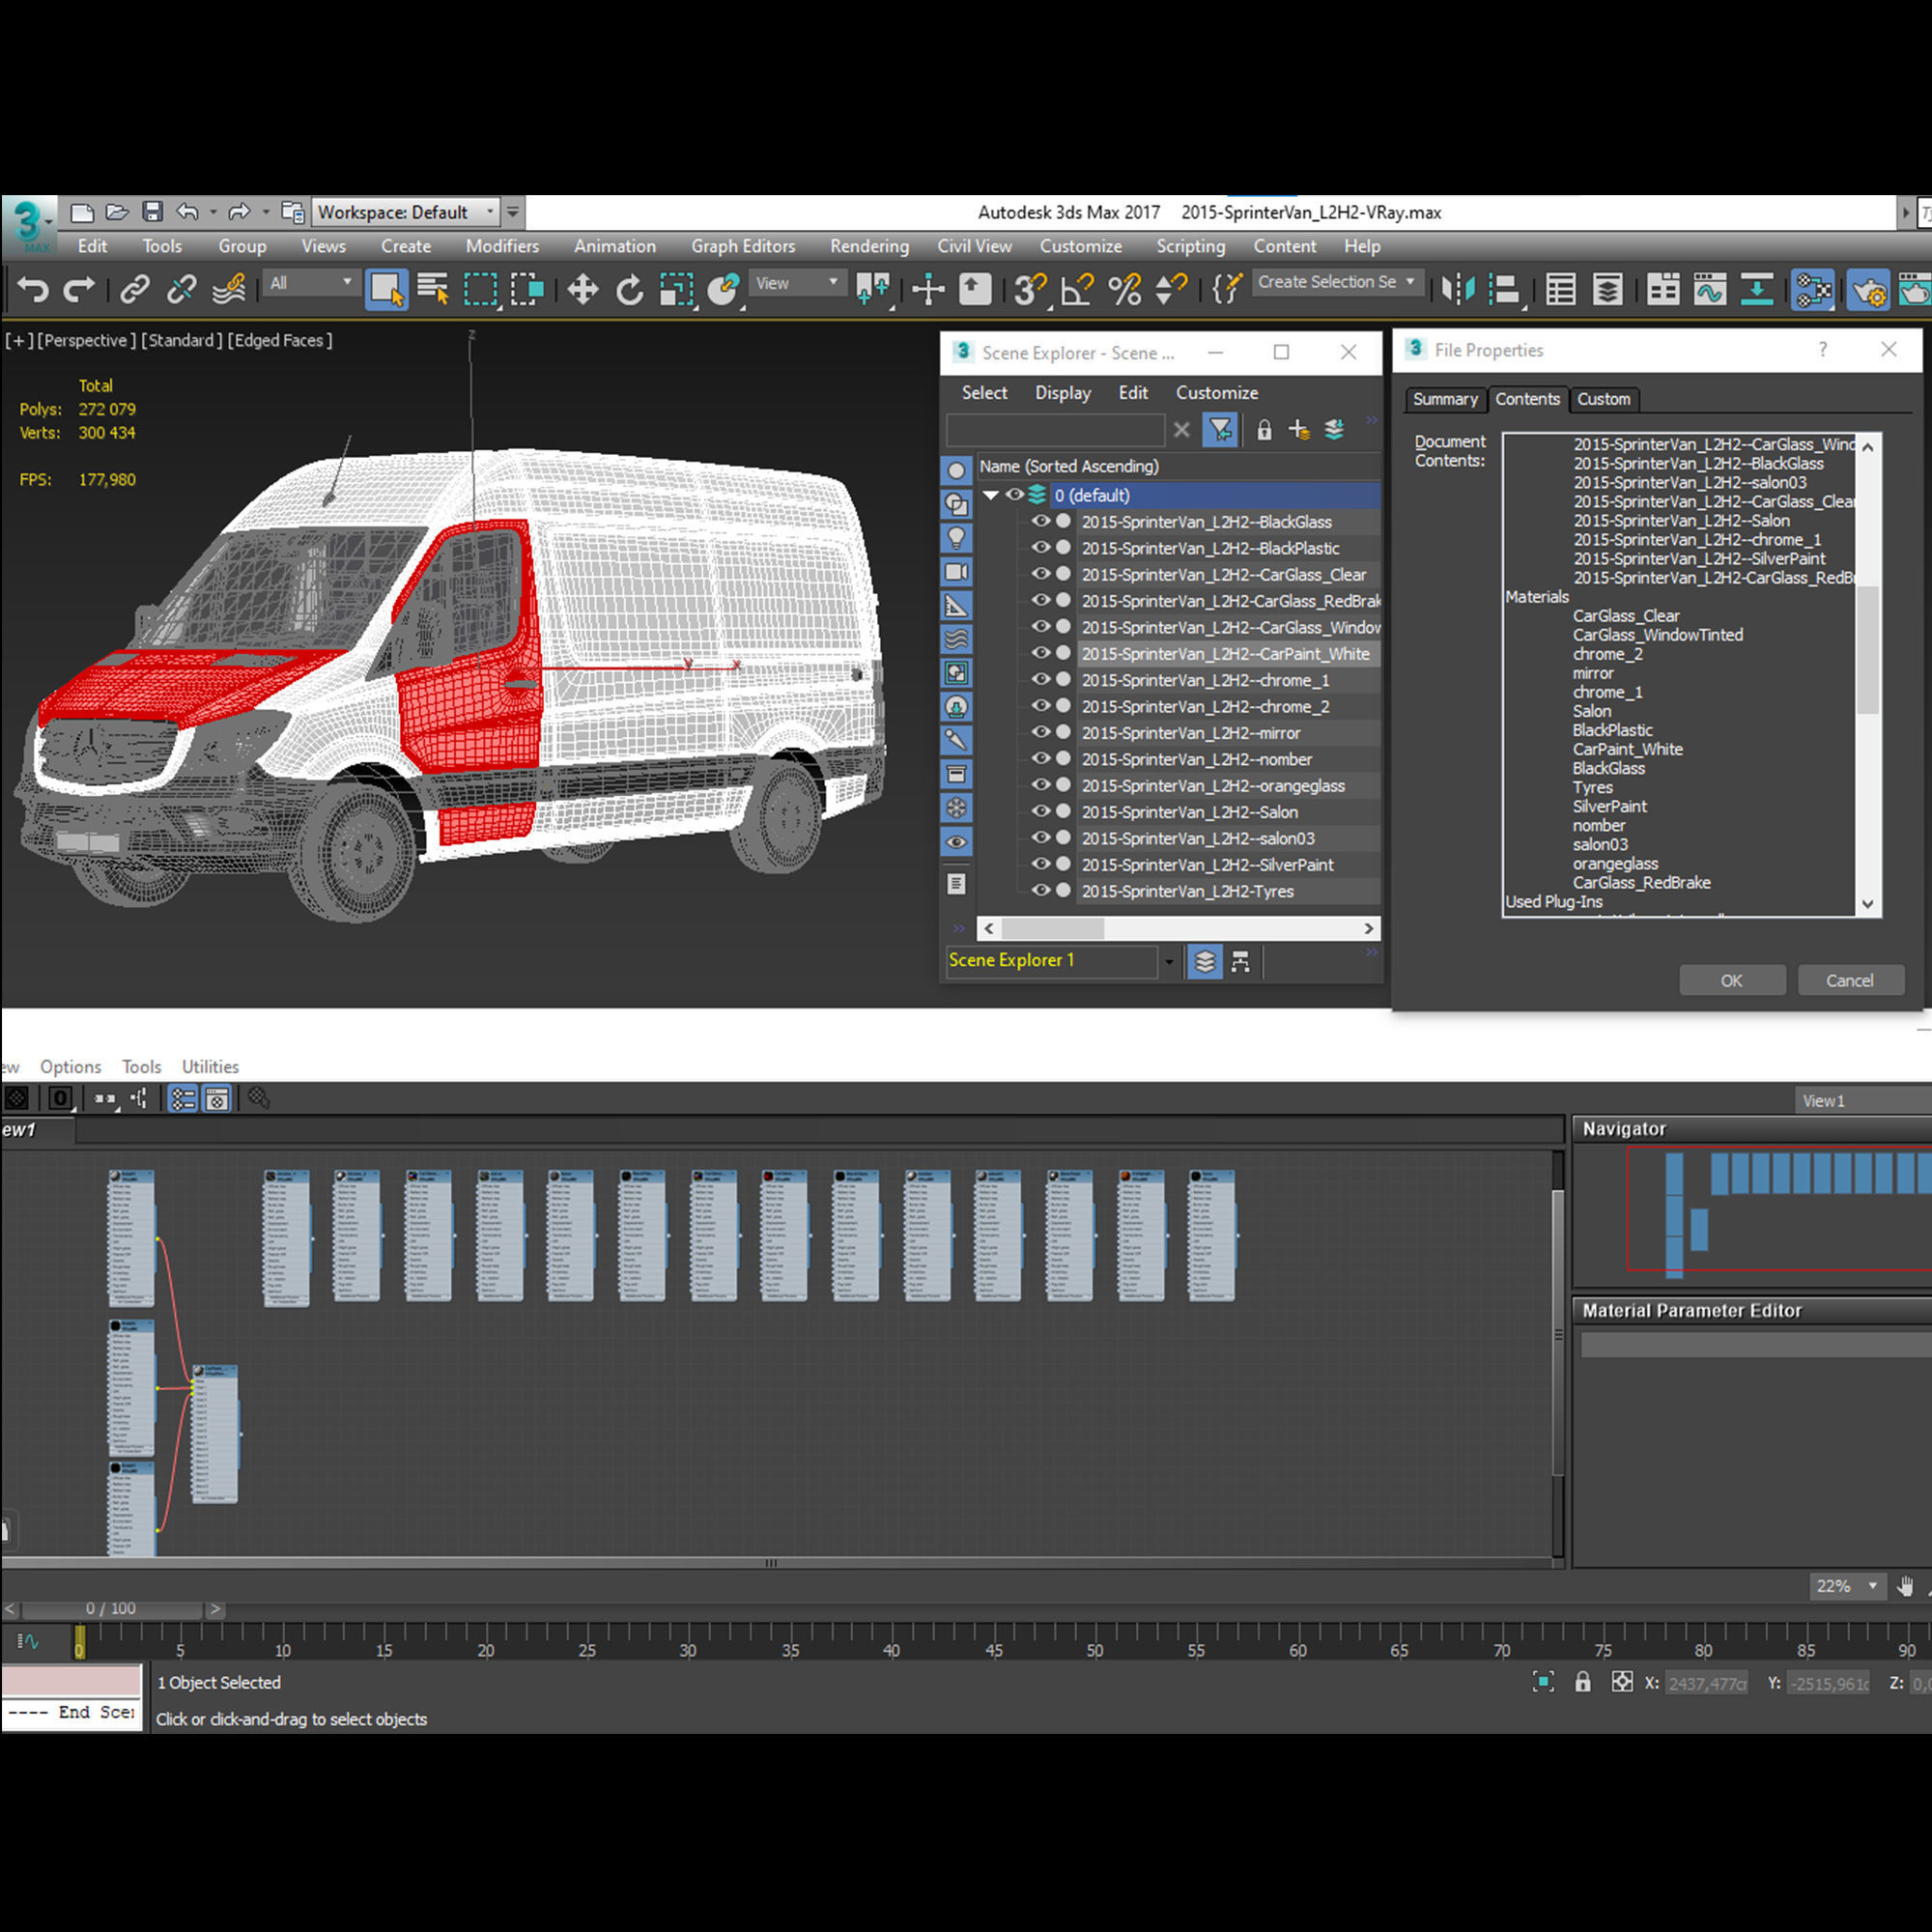Image resolution: width=1932 pixels, height=1932 pixels.
Task: Open the Curve Editor icon
Action: [x=1710, y=290]
